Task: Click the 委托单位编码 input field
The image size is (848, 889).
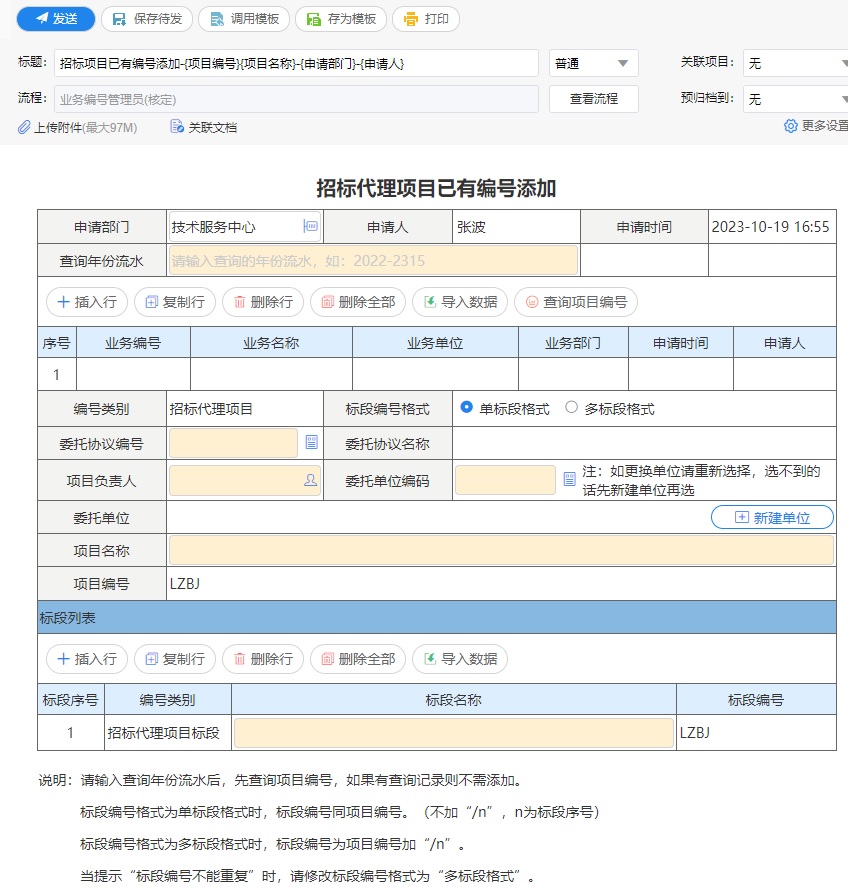Action: pyautogui.click(x=505, y=480)
